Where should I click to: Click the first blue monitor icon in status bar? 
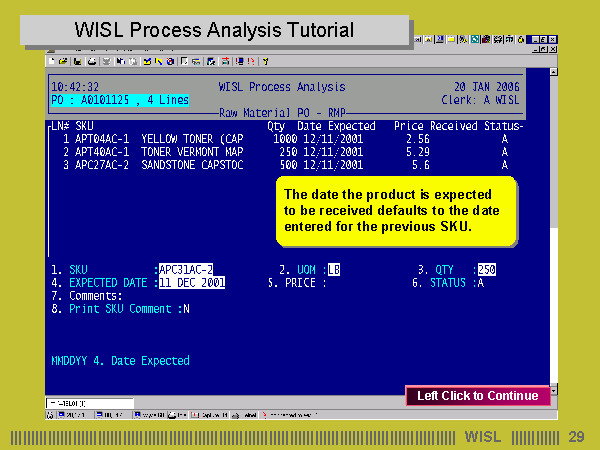point(61,415)
